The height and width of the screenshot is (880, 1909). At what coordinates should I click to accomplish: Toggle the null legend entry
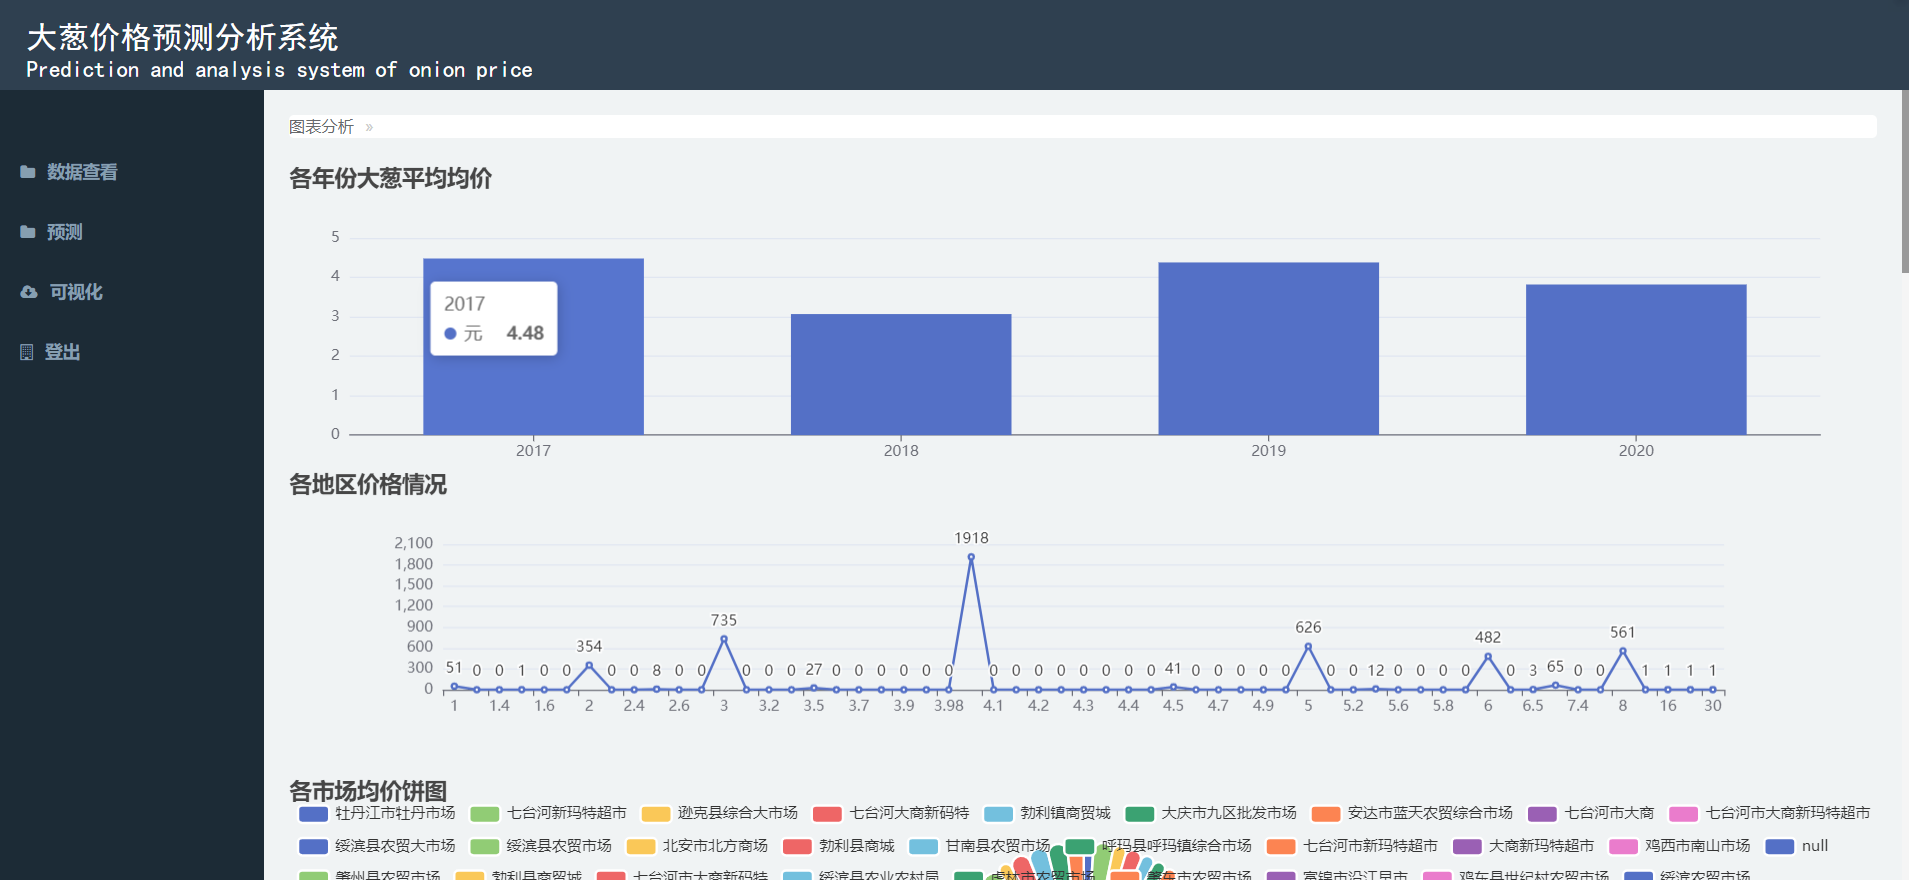pos(1797,846)
